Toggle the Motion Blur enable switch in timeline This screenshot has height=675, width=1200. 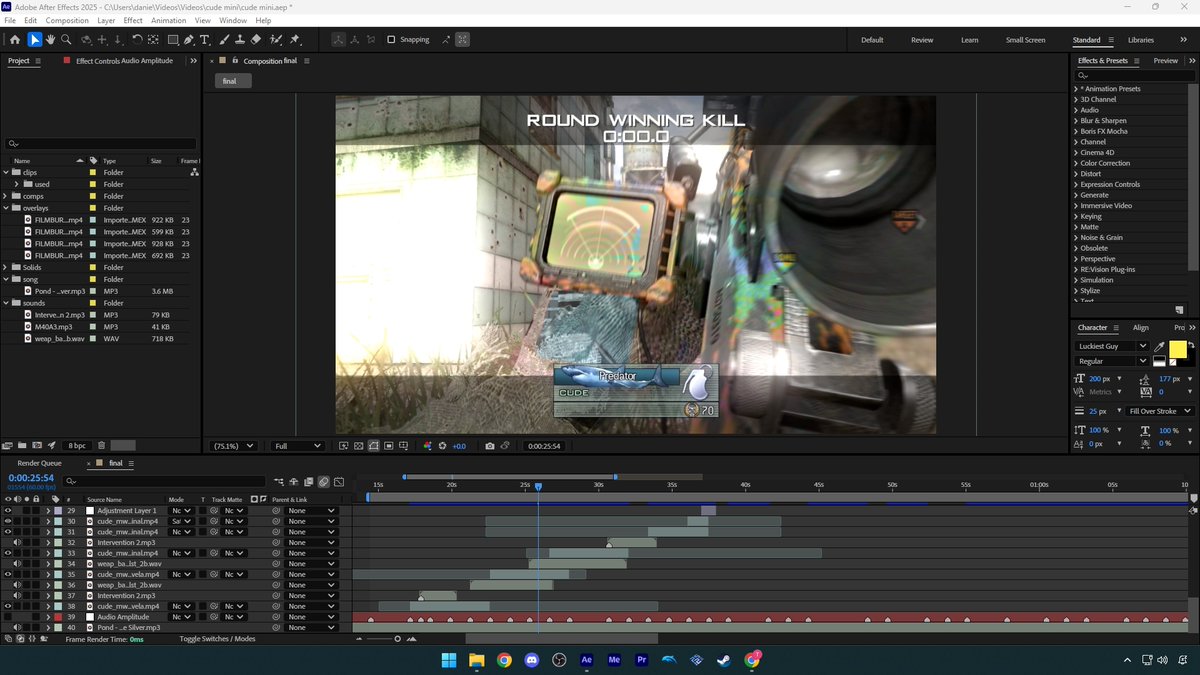pos(324,482)
